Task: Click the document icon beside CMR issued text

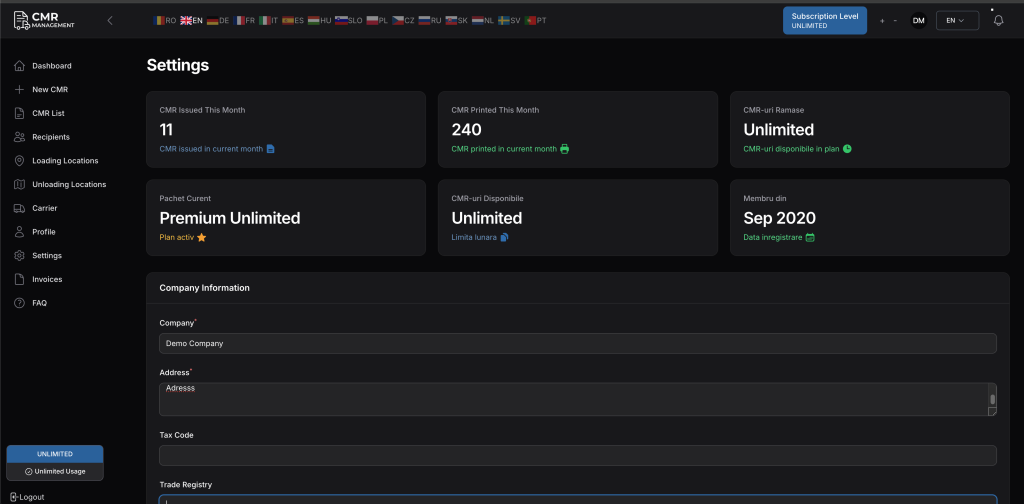Action: pyautogui.click(x=270, y=149)
